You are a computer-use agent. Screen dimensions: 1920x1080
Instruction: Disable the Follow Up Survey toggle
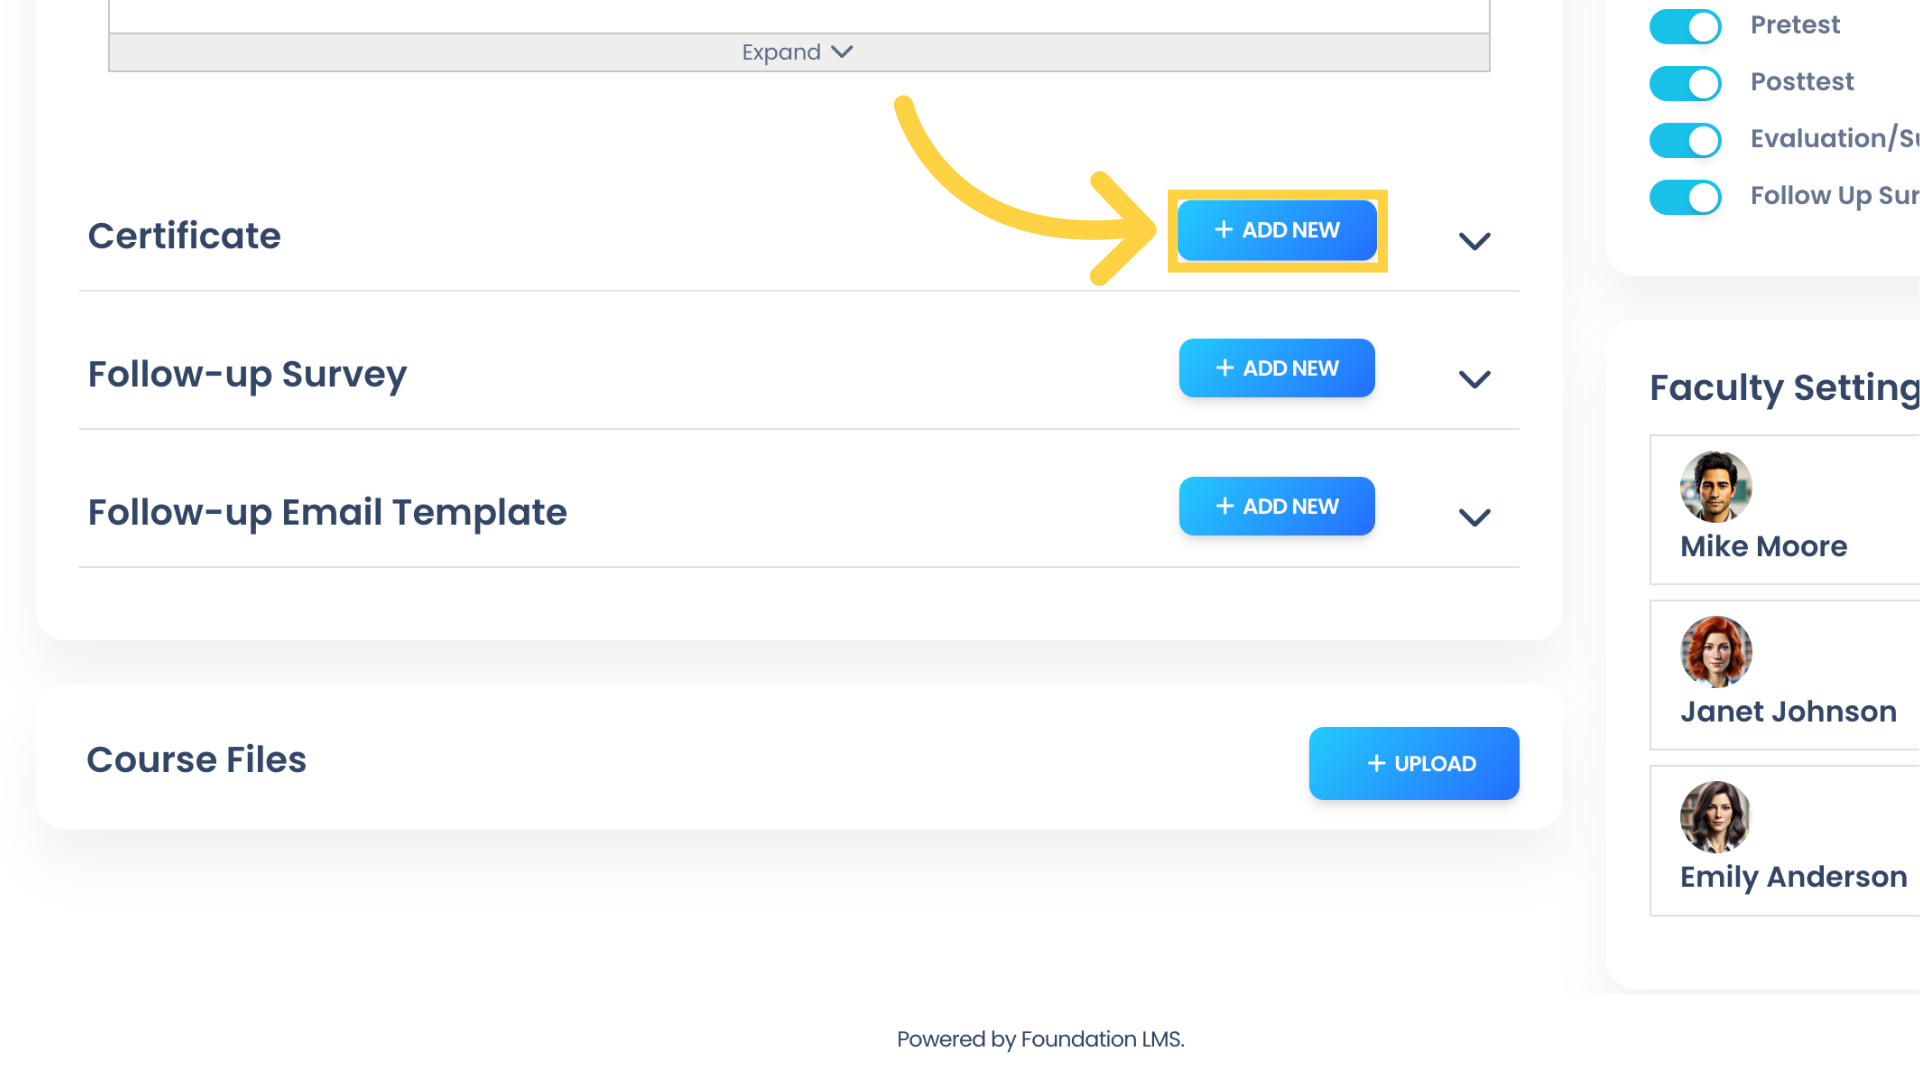point(1684,198)
